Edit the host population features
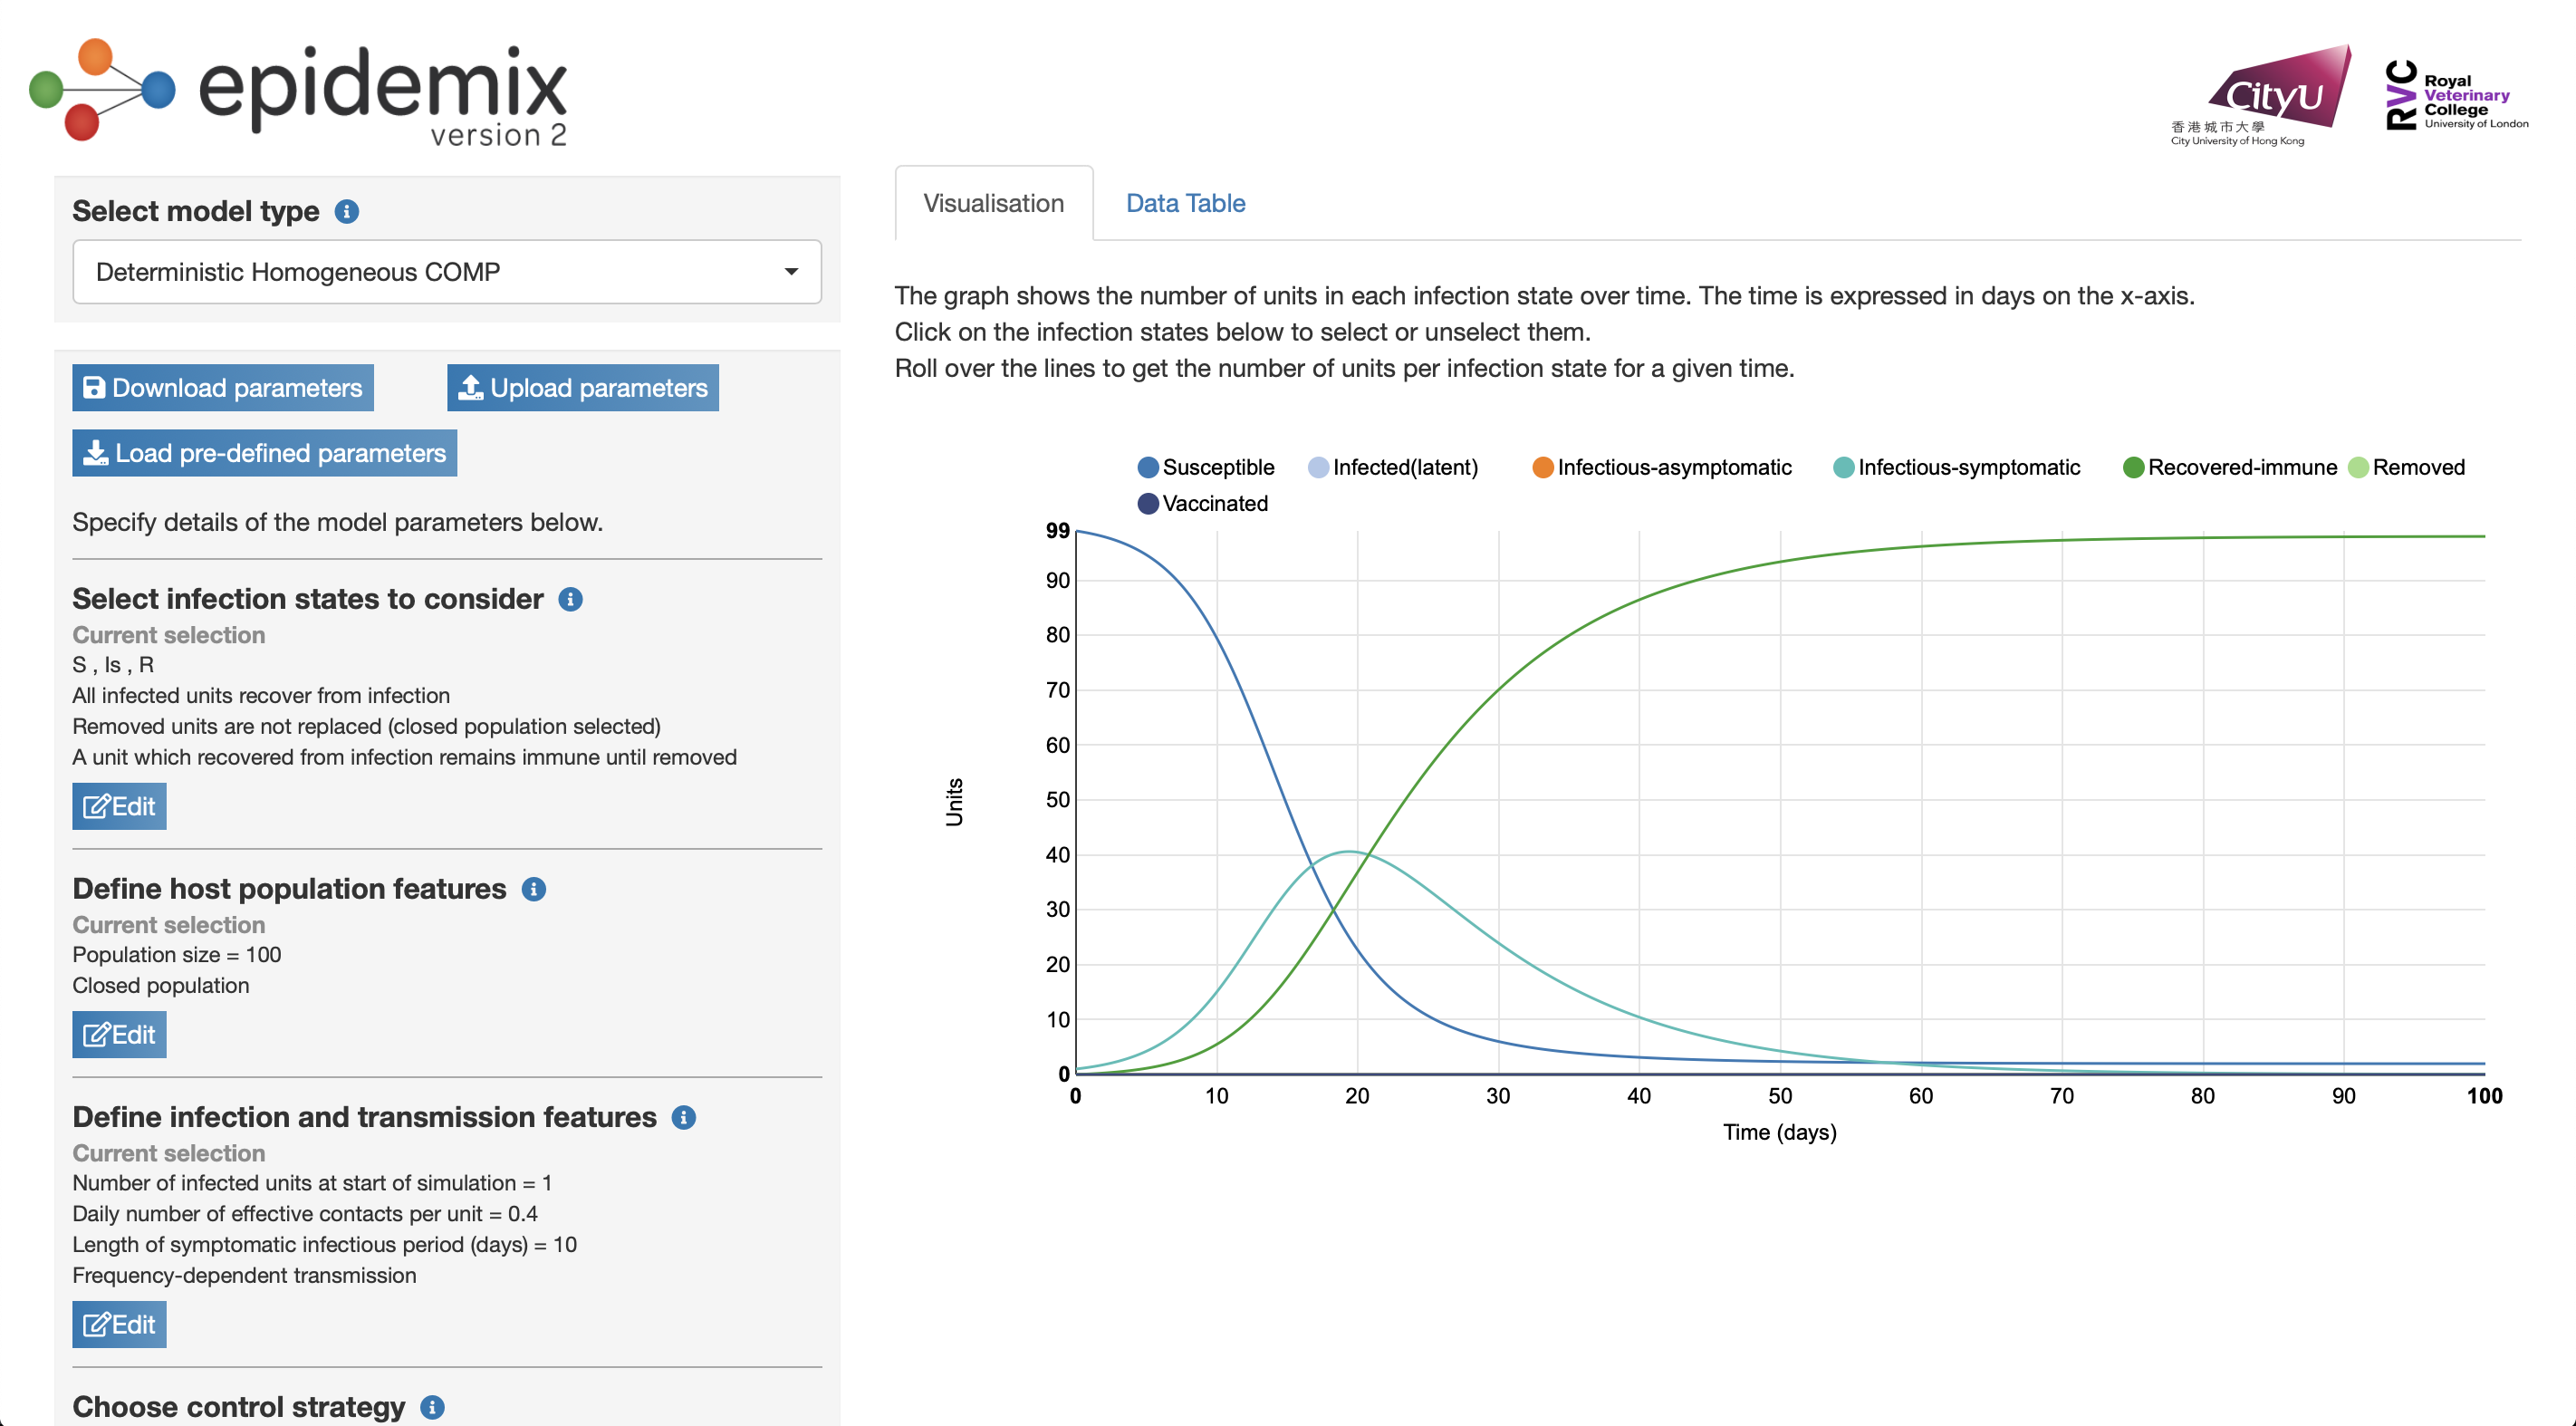 119,1034
